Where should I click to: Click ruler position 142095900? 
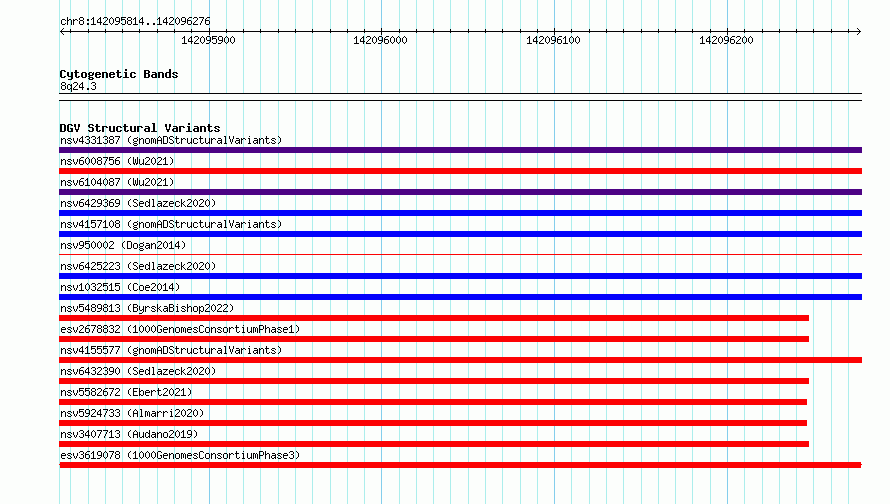208,40
